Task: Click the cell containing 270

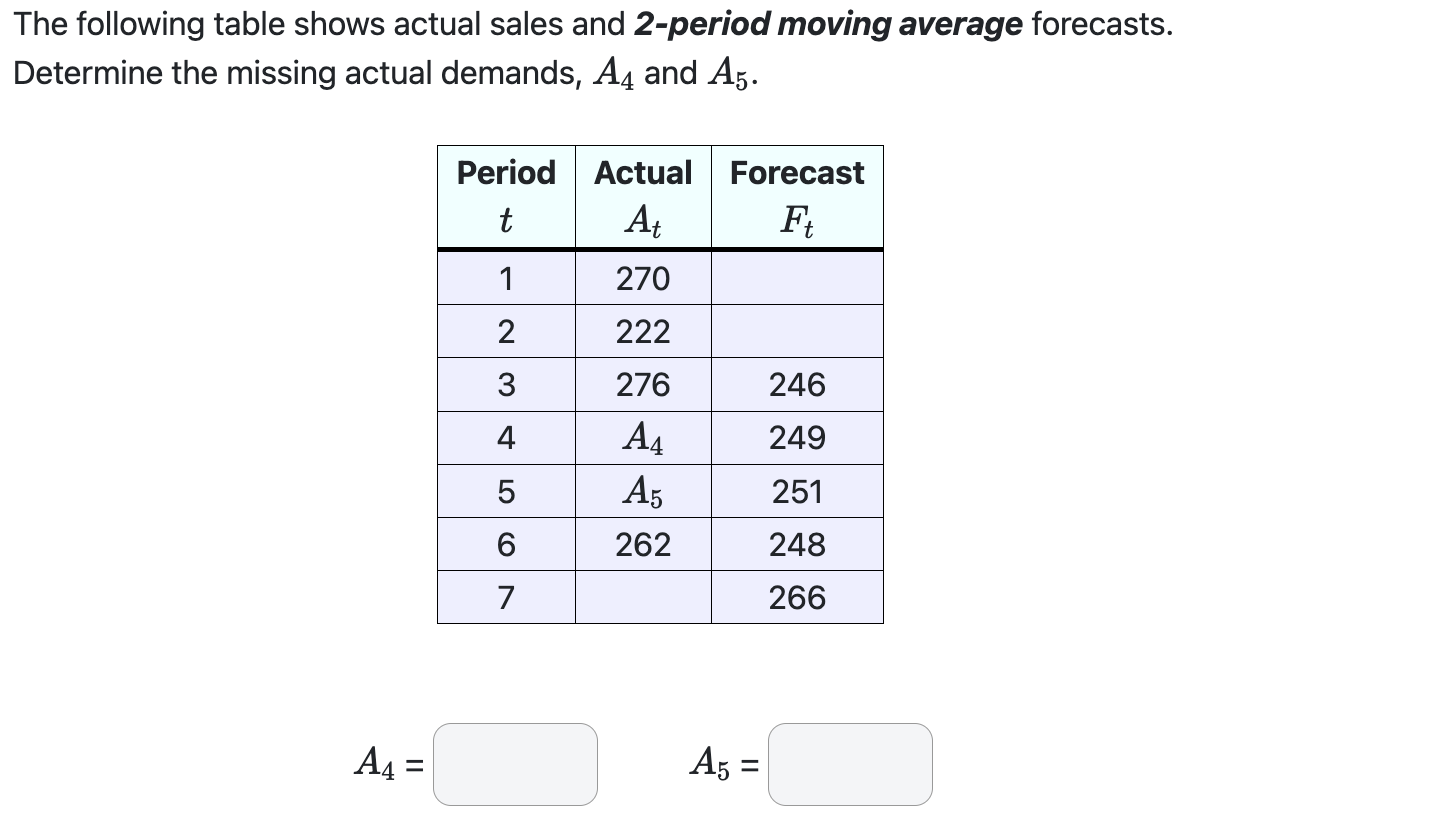Action: [642, 278]
